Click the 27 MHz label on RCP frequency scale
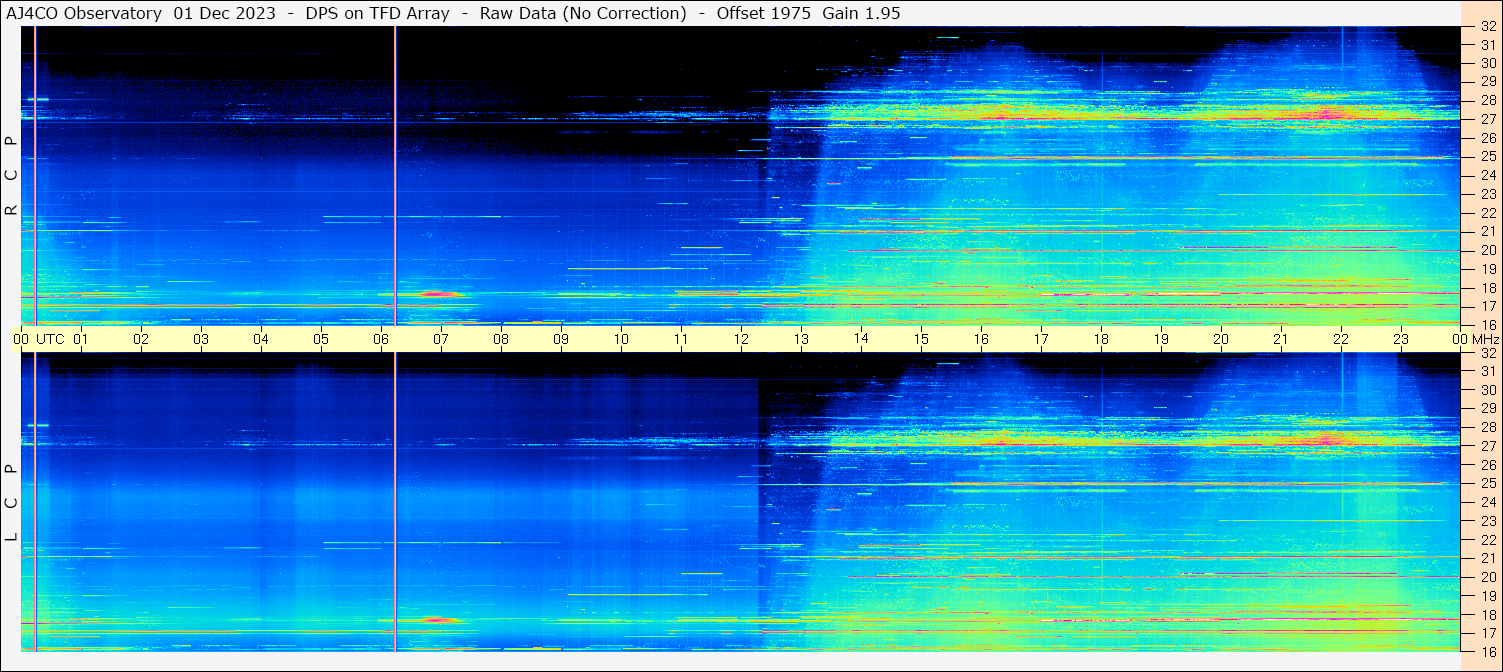 pyautogui.click(x=1487, y=119)
